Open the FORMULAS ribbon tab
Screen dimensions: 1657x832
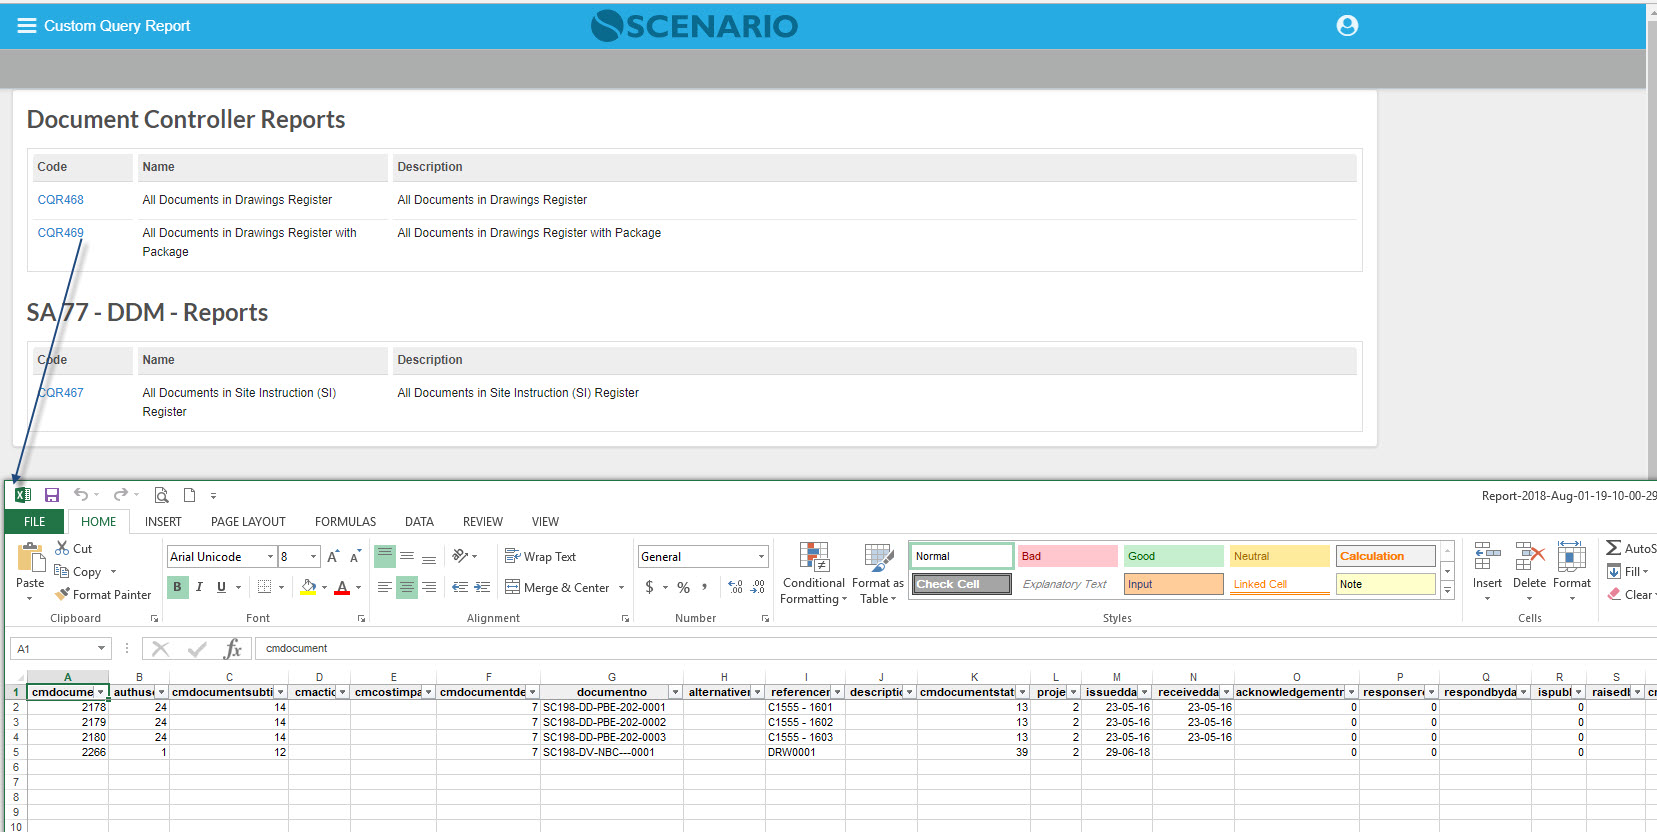(x=345, y=522)
